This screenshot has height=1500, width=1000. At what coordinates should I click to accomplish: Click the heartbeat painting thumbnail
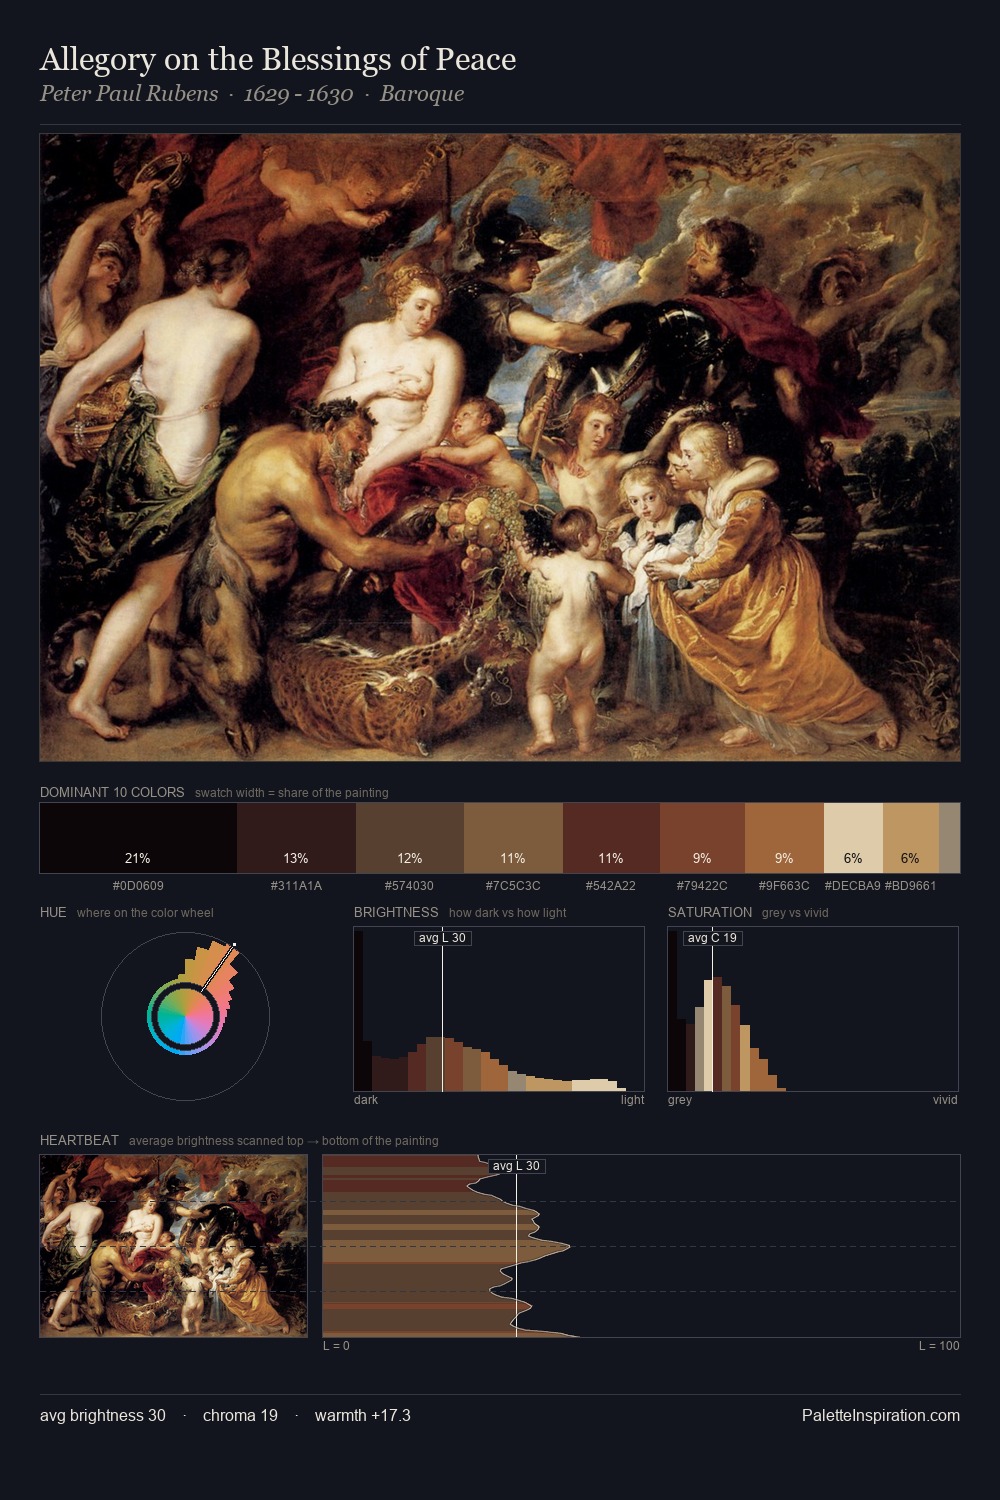coord(174,1246)
